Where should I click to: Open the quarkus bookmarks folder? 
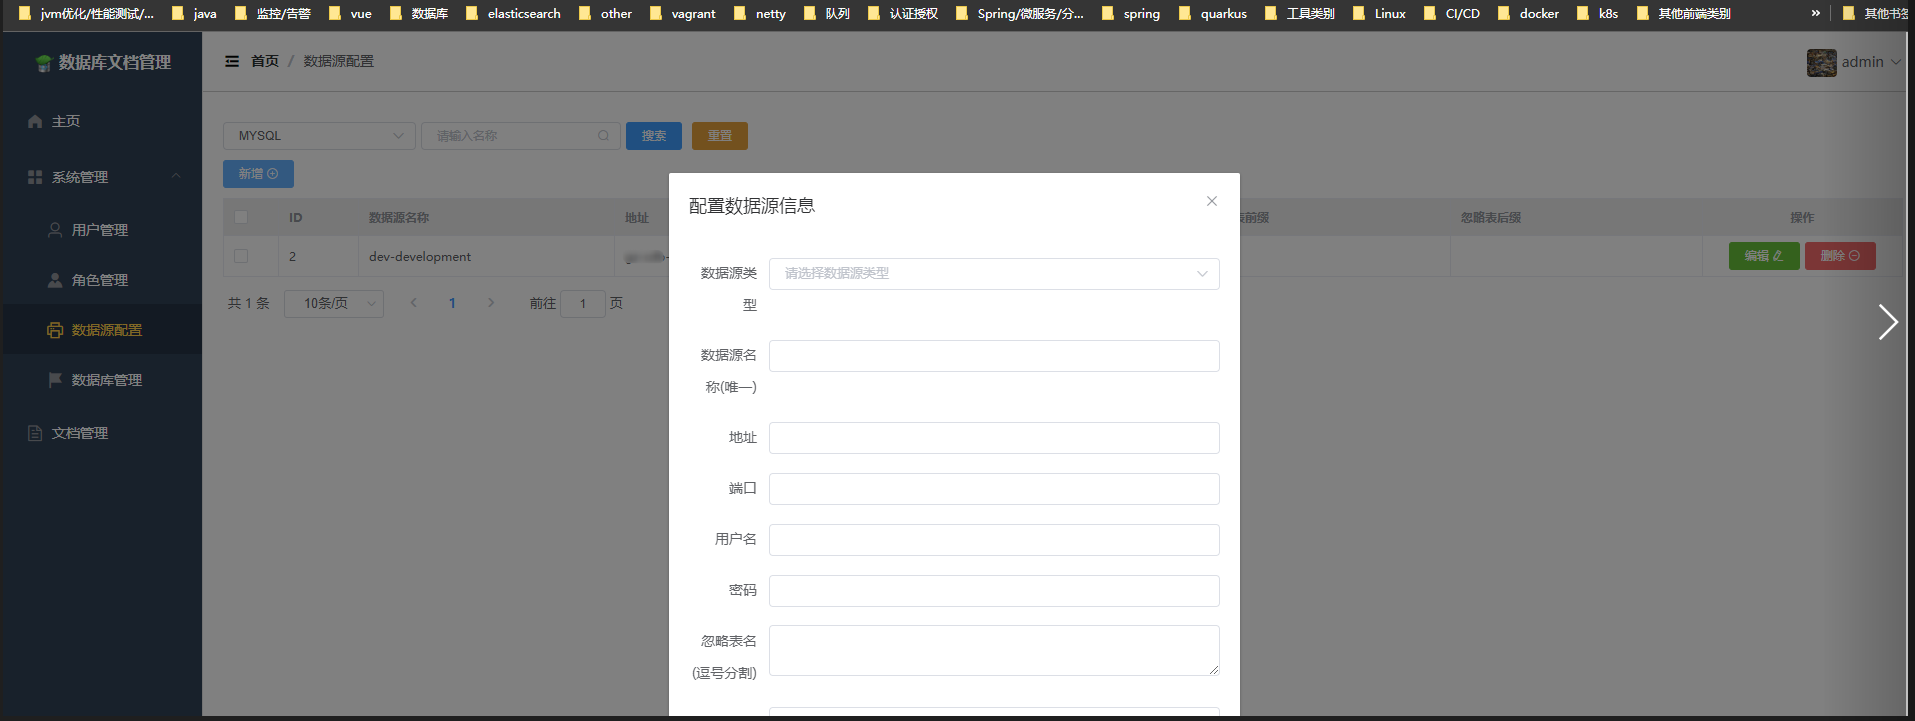click(x=1213, y=13)
